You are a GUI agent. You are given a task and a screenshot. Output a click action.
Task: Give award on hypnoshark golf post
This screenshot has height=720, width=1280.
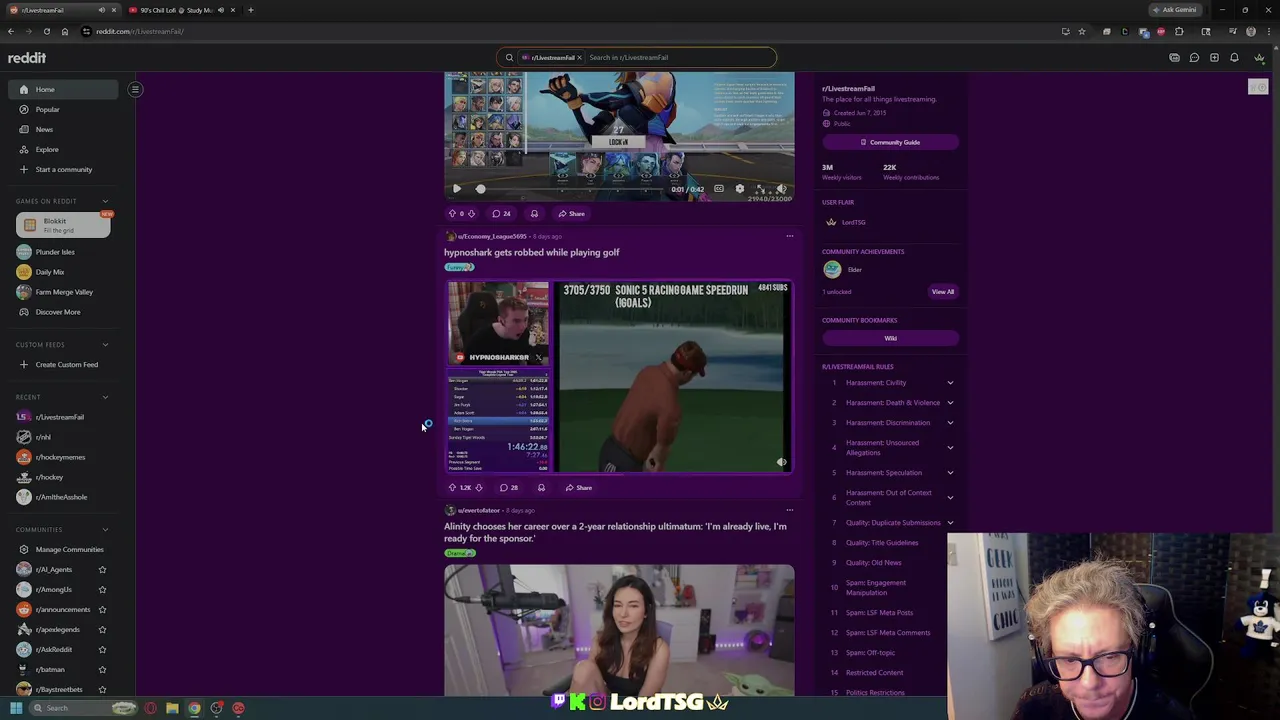click(x=541, y=488)
